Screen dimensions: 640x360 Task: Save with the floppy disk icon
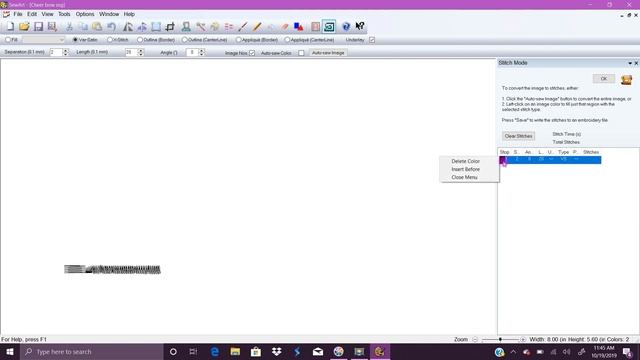pos(38,27)
